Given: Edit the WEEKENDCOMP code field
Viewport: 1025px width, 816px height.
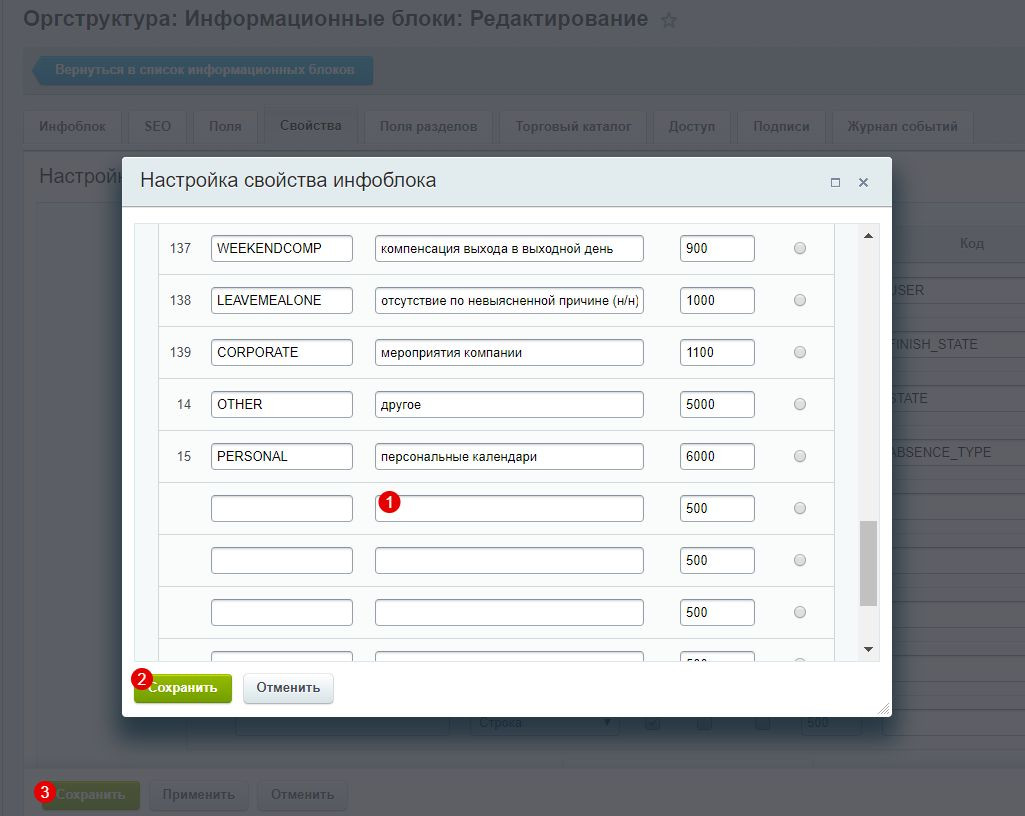Looking at the screenshot, I should pos(282,248).
